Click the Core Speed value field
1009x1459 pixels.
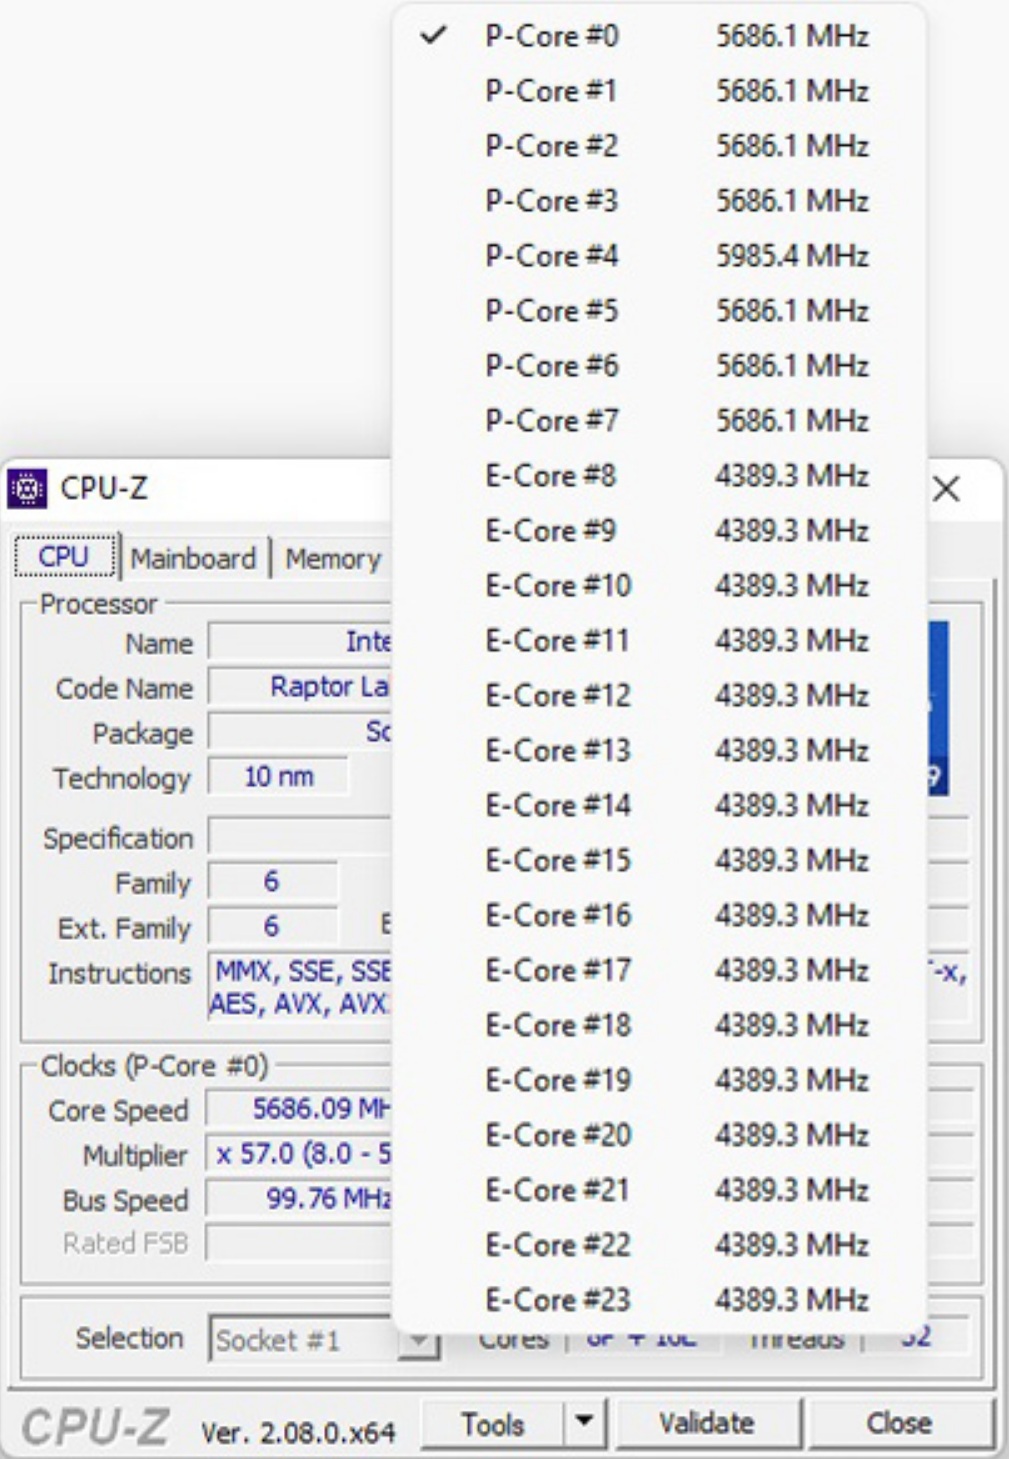300,1109
